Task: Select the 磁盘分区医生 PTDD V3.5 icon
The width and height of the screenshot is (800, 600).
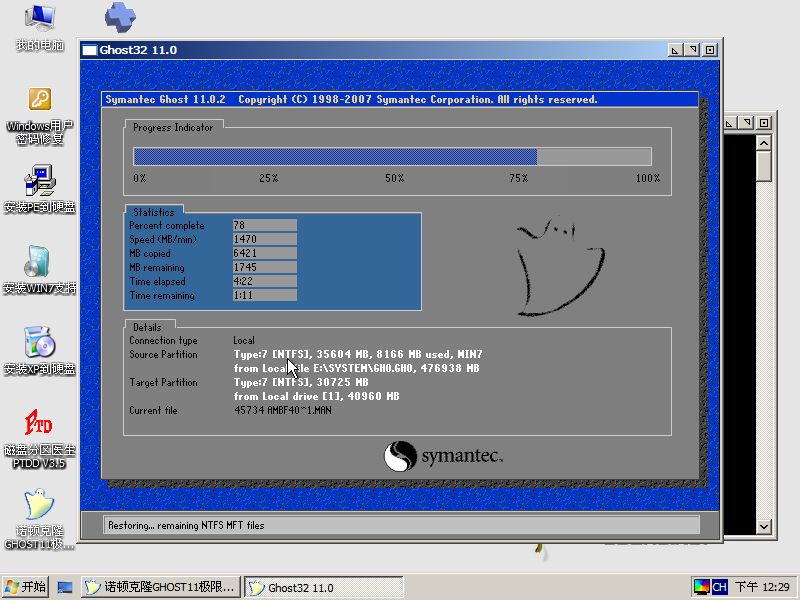Action: pyautogui.click(x=39, y=439)
